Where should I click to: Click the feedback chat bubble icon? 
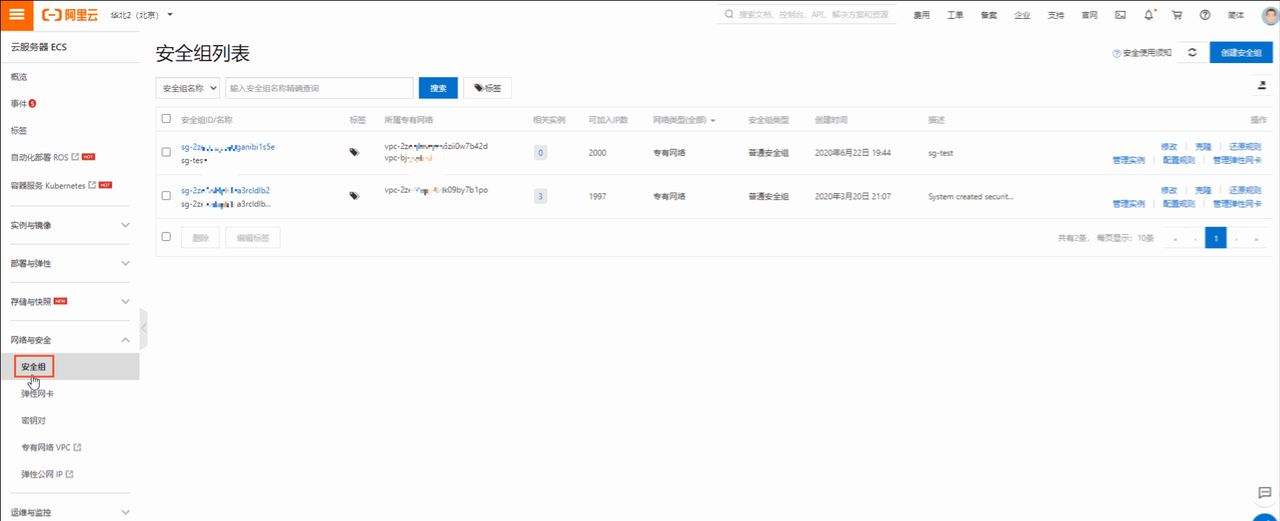point(1264,493)
